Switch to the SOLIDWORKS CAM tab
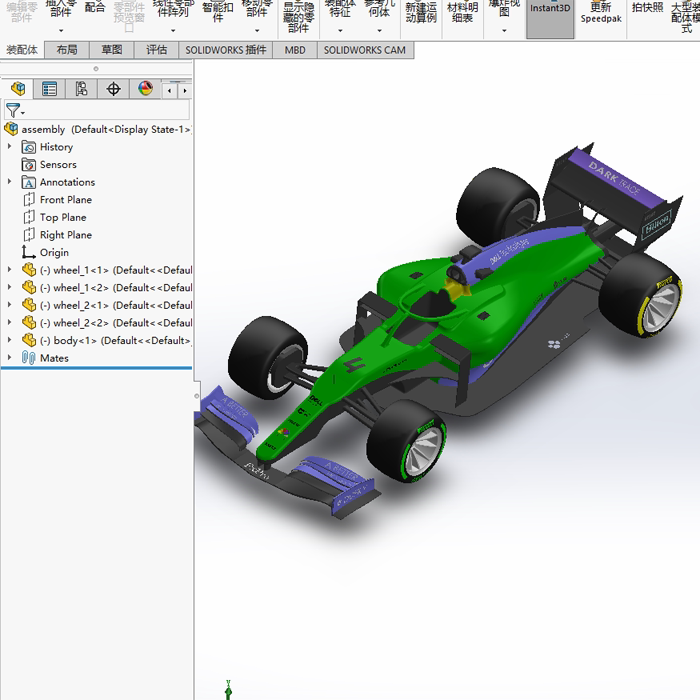The image size is (700, 700). pos(365,50)
